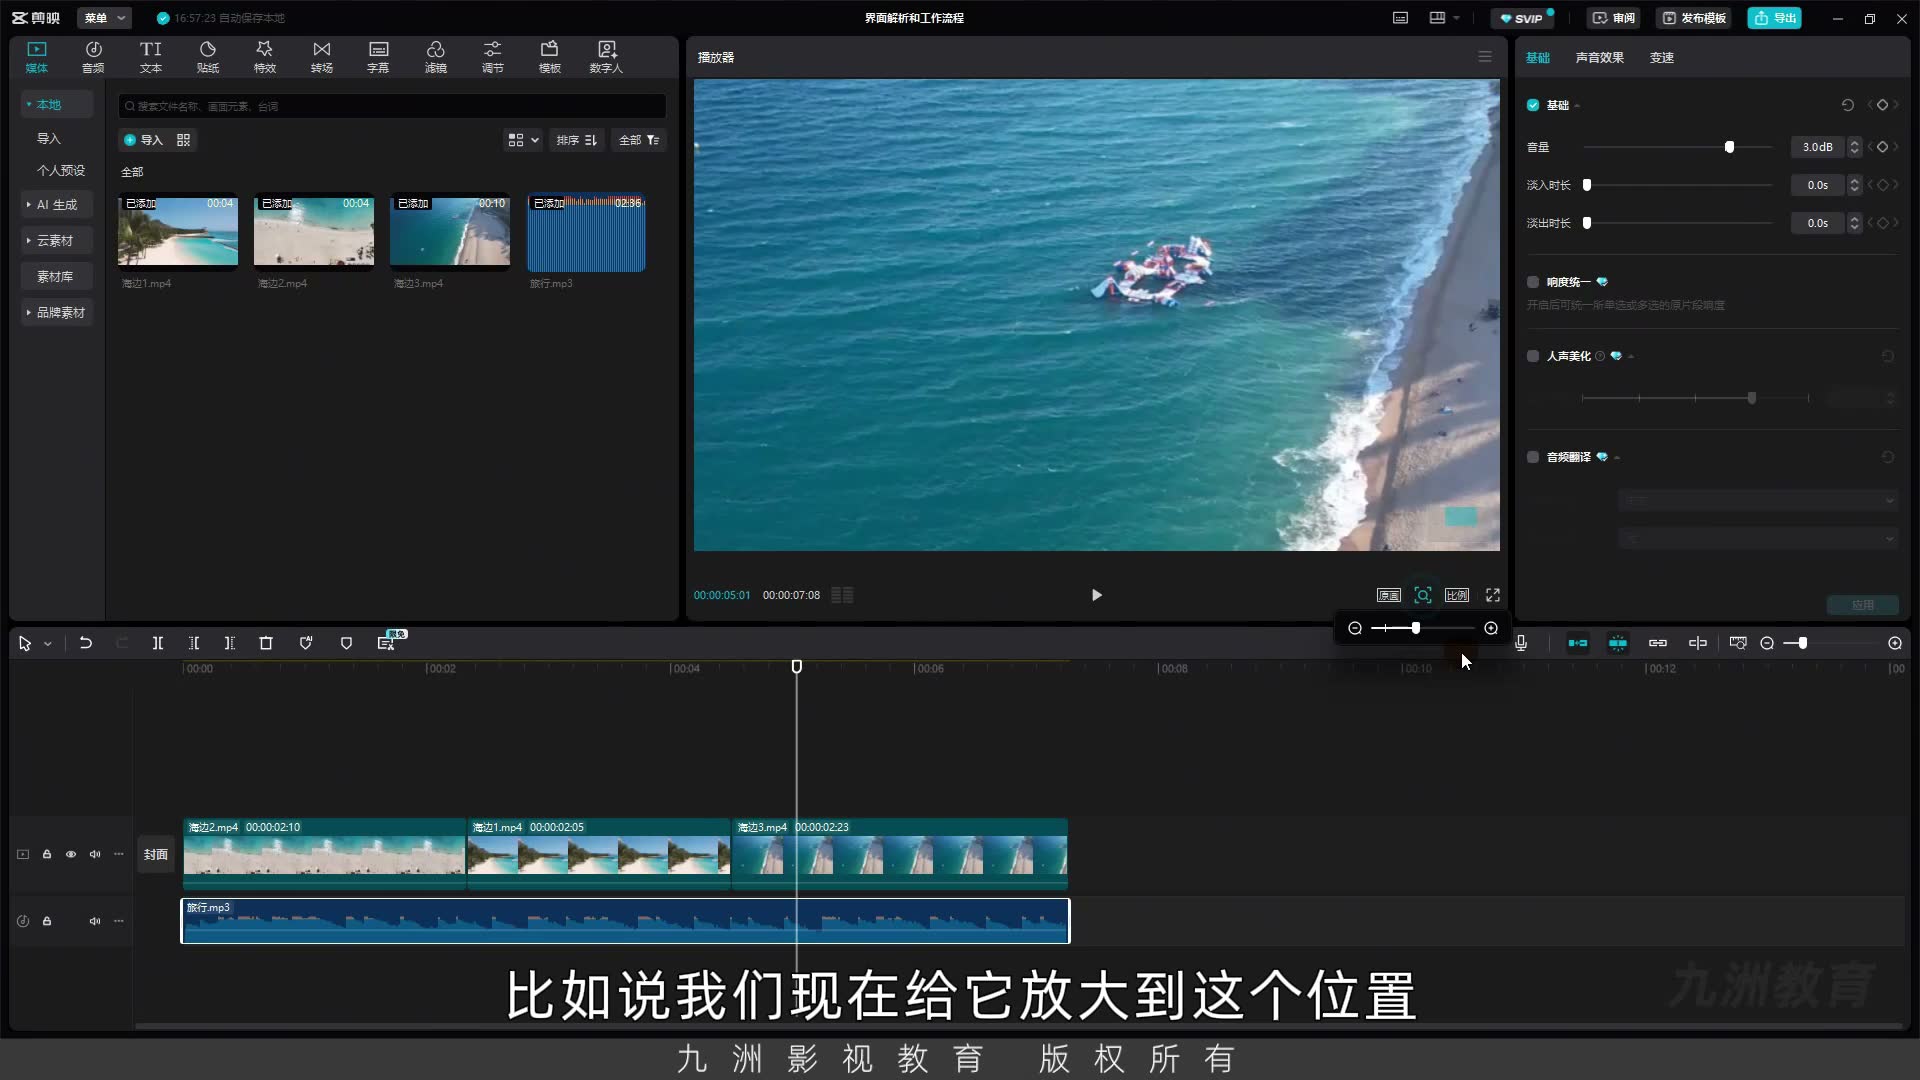Select 个人预设 in the sidebar
This screenshot has width=1920, height=1080.
tap(60, 170)
